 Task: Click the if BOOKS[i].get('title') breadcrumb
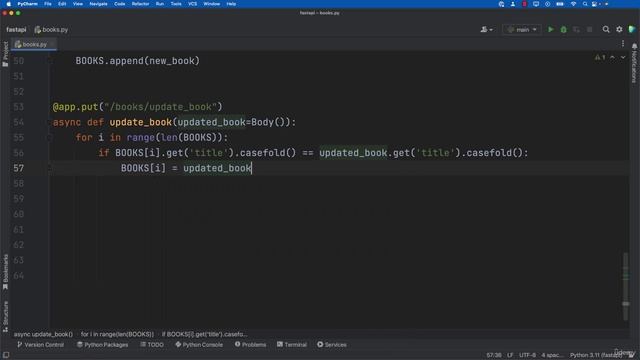click(204, 334)
